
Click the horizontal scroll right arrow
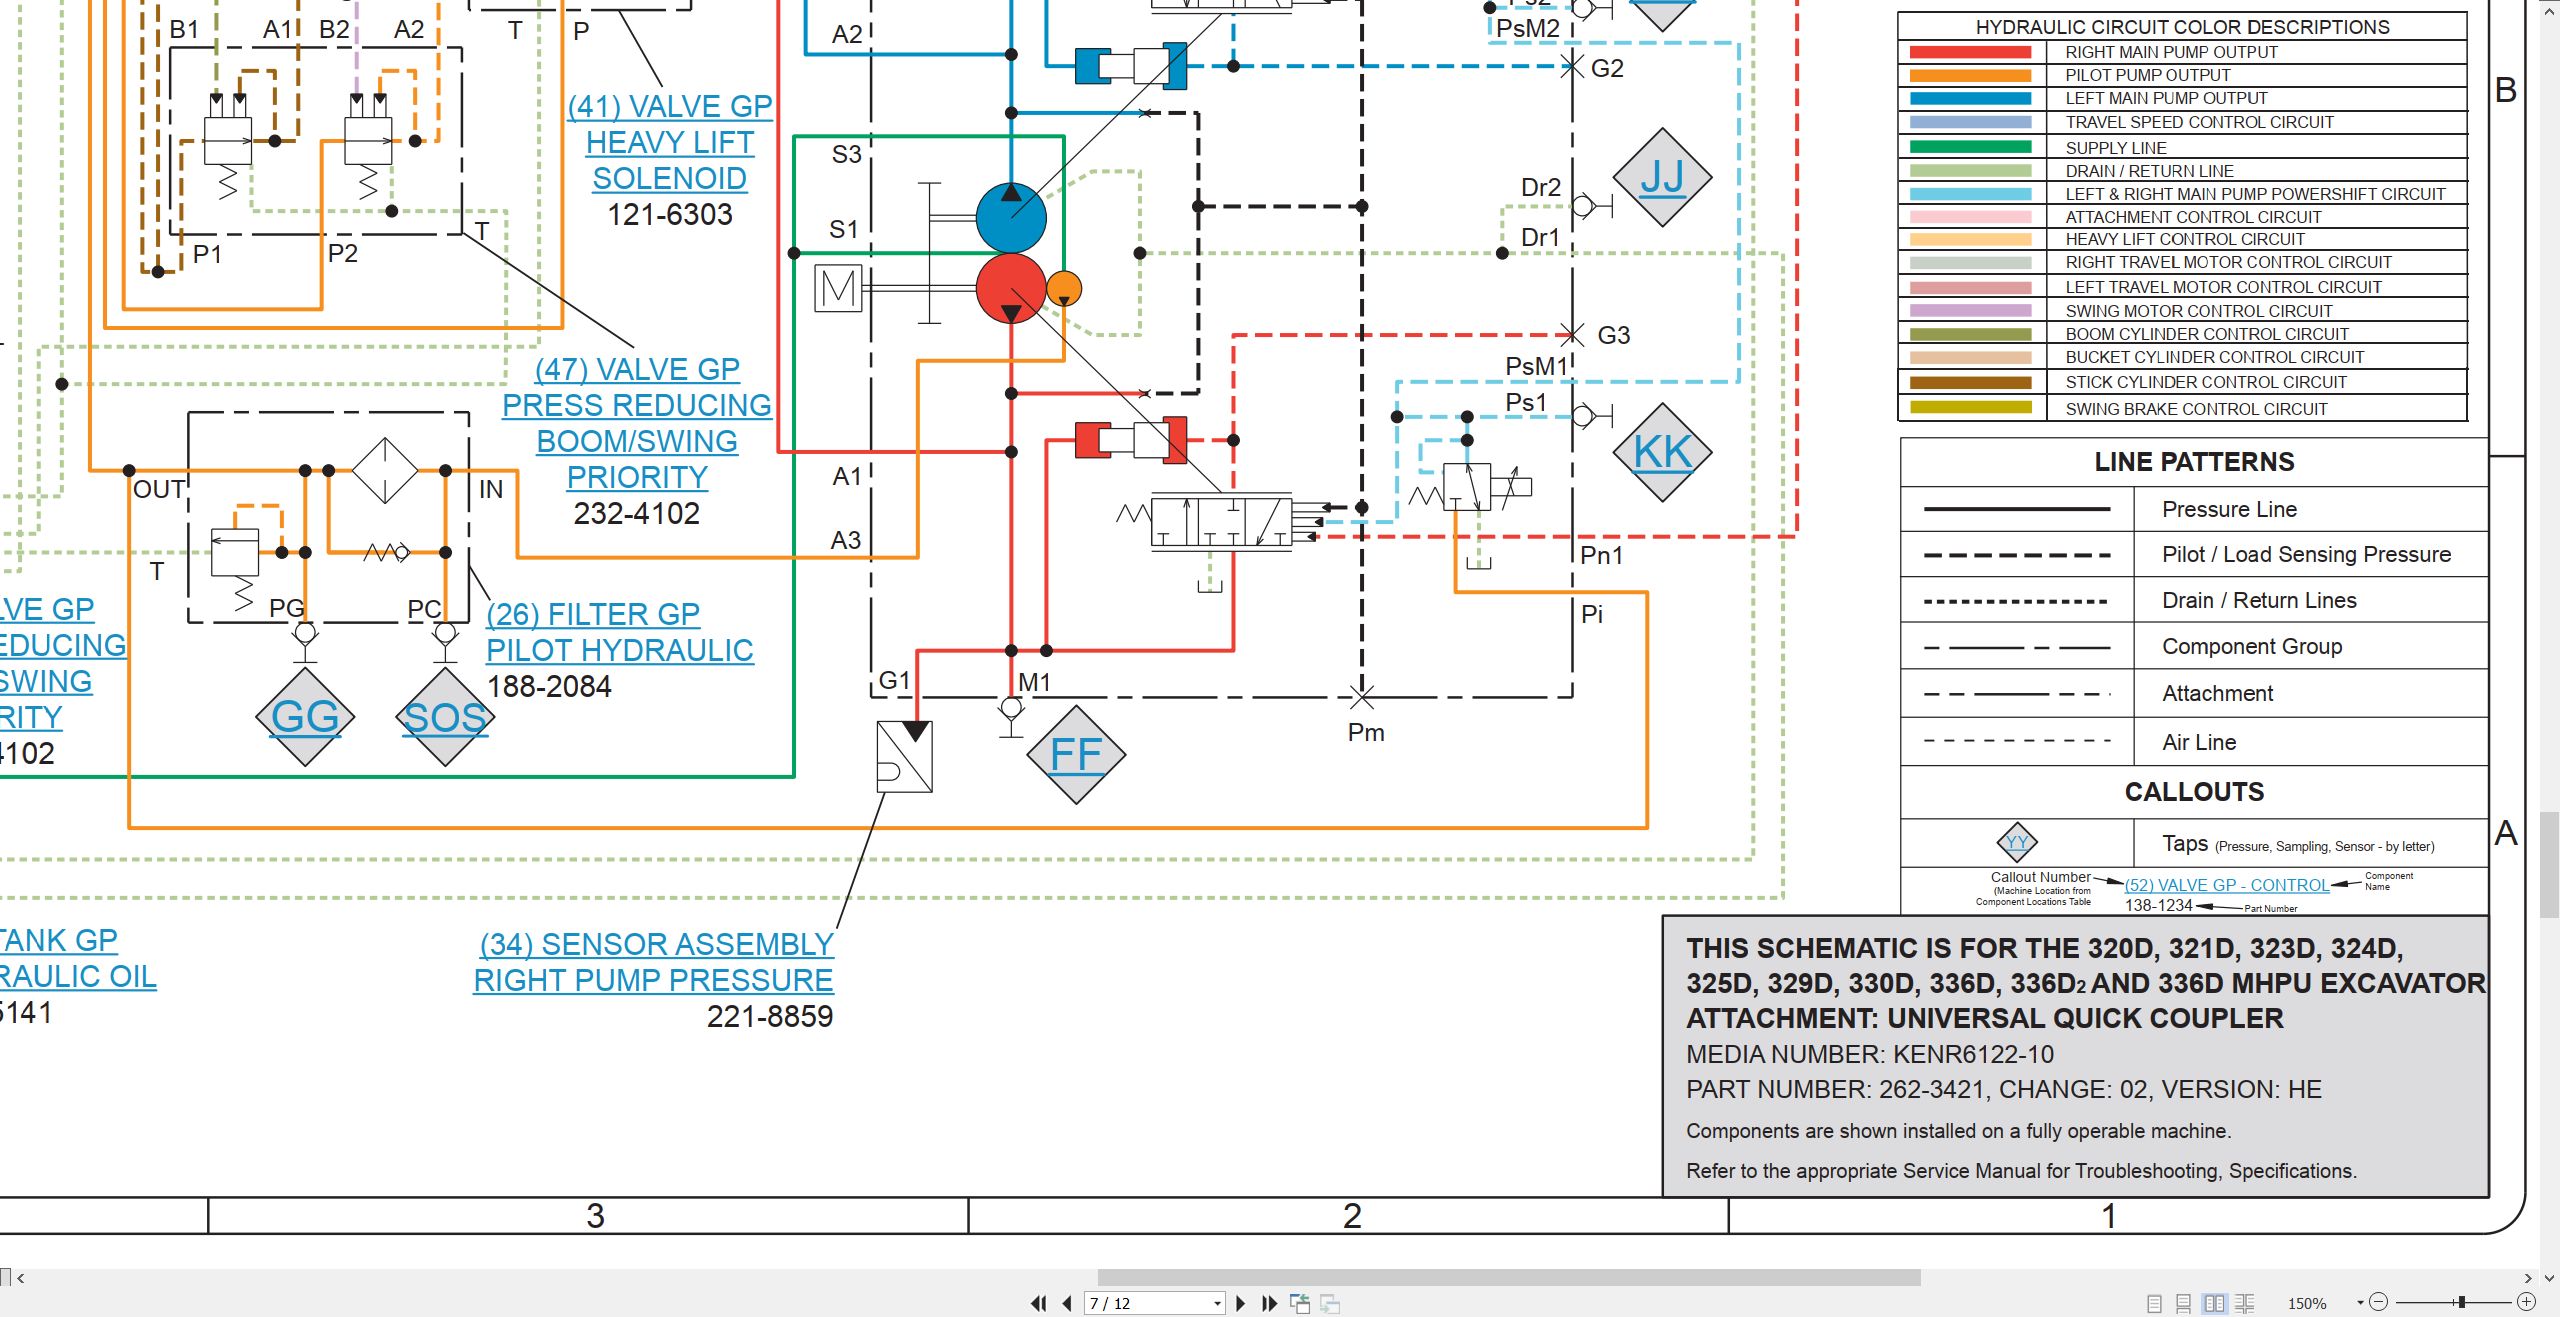(x=2528, y=1277)
